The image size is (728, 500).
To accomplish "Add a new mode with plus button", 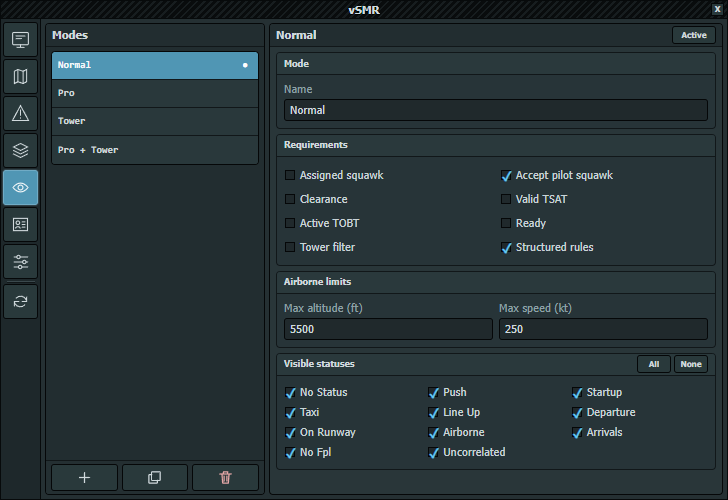I will tap(84, 477).
